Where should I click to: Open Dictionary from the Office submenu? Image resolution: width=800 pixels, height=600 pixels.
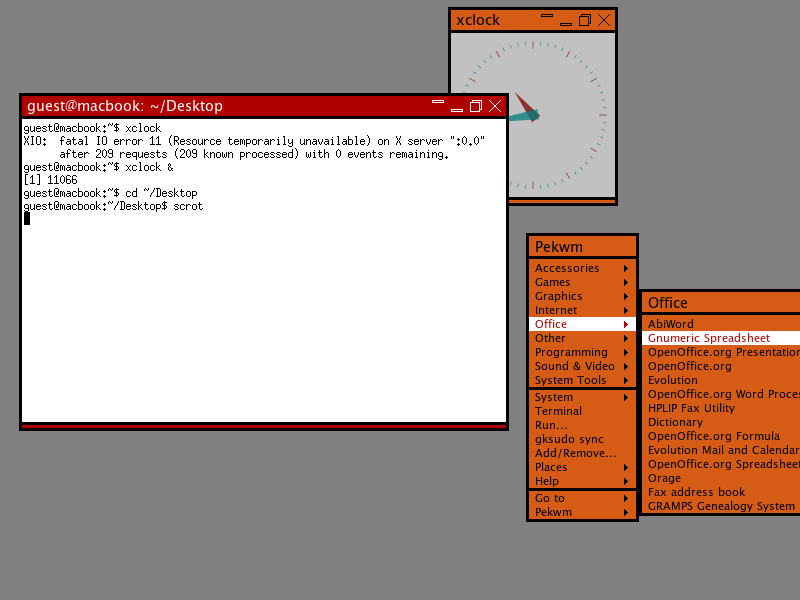[x=721, y=422]
